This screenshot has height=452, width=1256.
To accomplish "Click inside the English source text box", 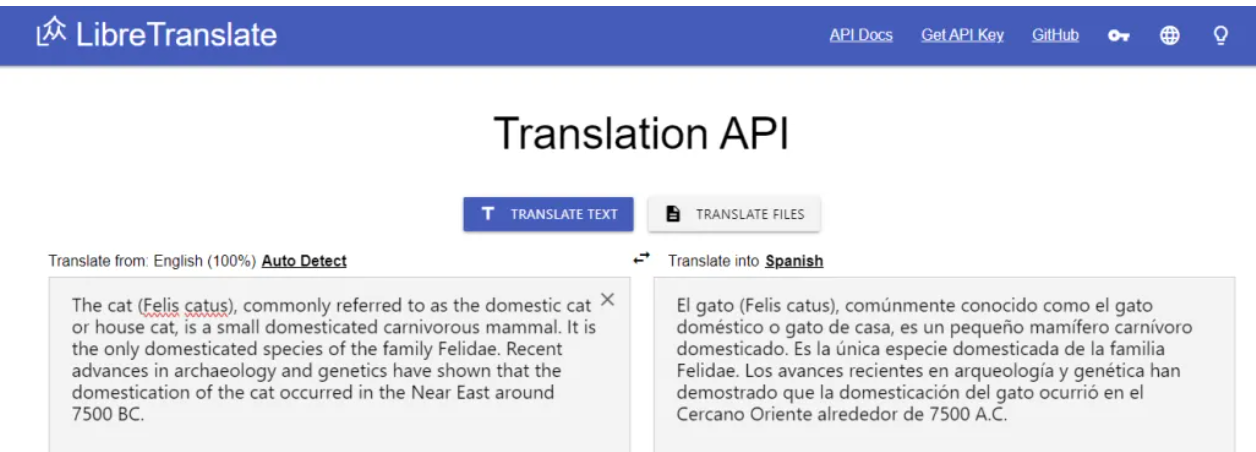I will (340, 364).
